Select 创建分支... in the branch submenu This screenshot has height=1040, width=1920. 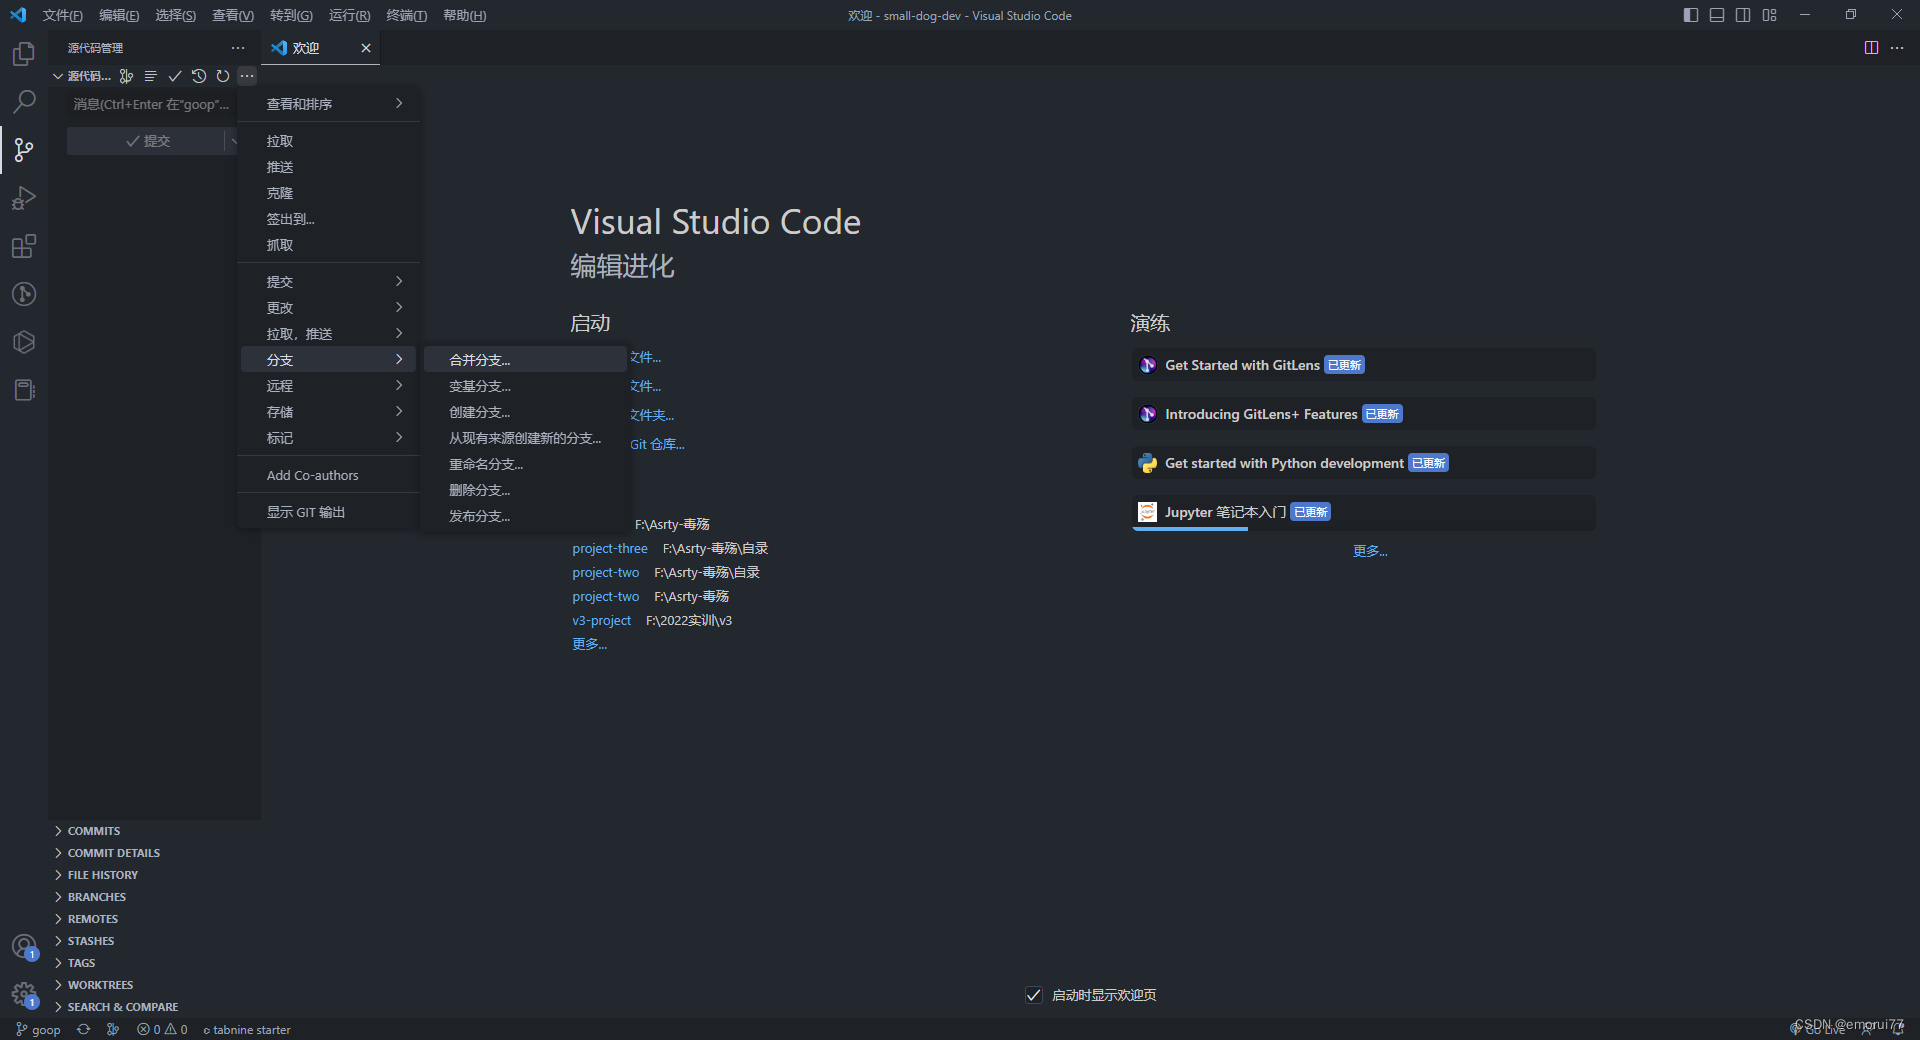click(x=526, y=412)
